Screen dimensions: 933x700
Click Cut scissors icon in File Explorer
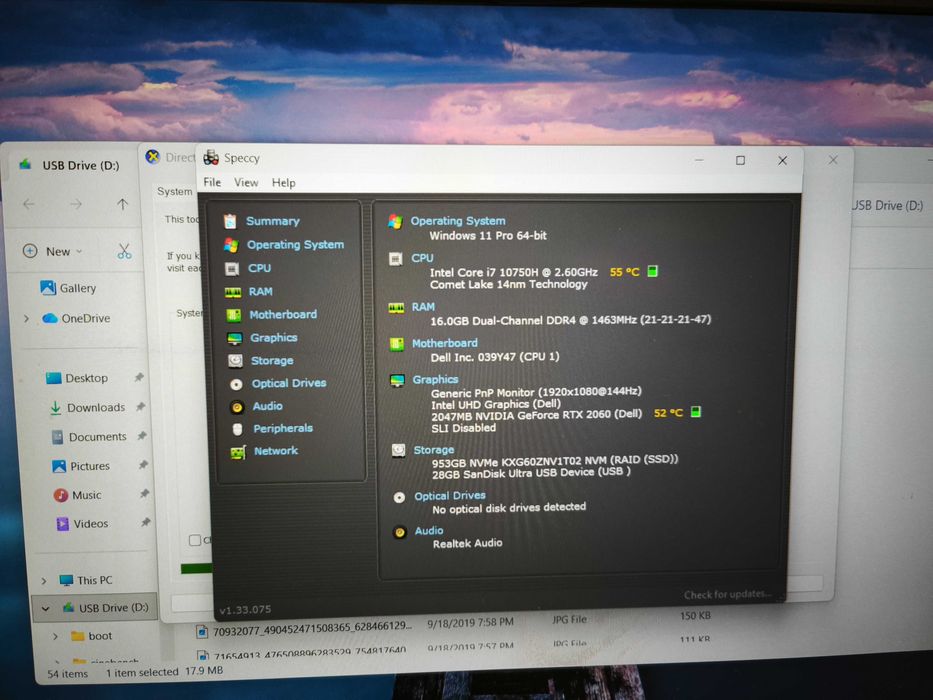tap(124, 251)
